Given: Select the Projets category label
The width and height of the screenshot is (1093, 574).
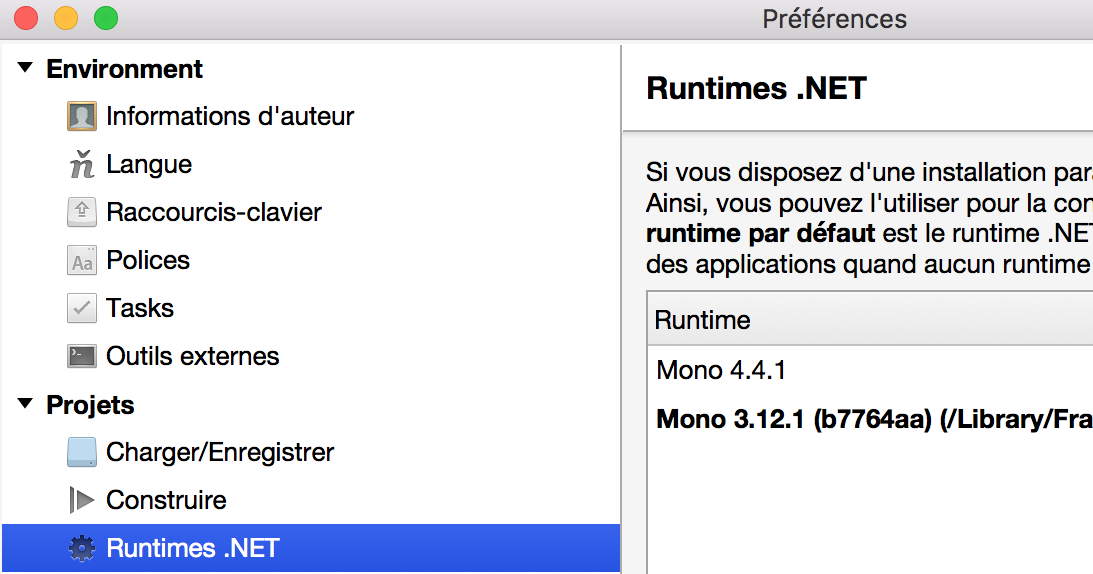Looking at the screenshot, I should tap(90, 405).
